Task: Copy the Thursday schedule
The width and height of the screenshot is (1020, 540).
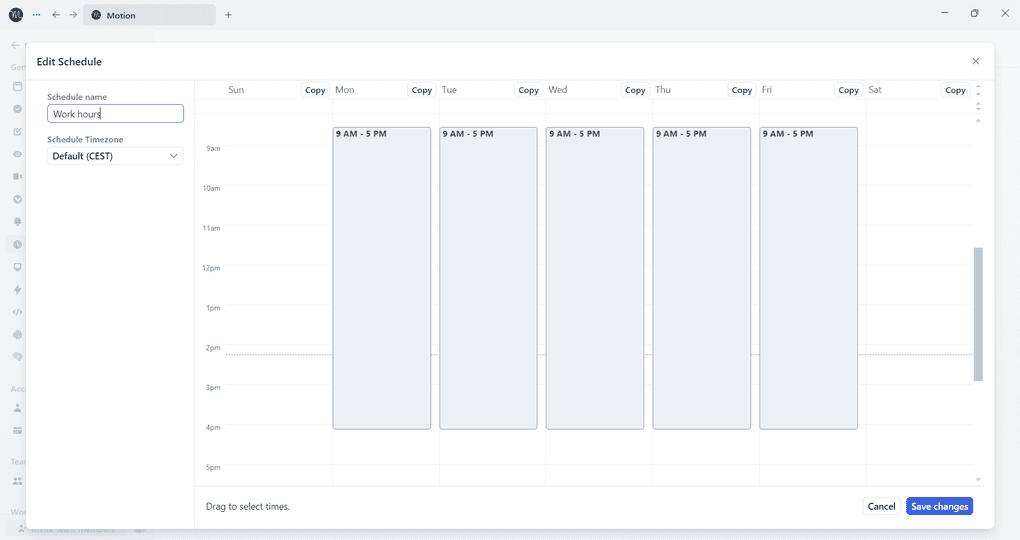Action: 742,90
